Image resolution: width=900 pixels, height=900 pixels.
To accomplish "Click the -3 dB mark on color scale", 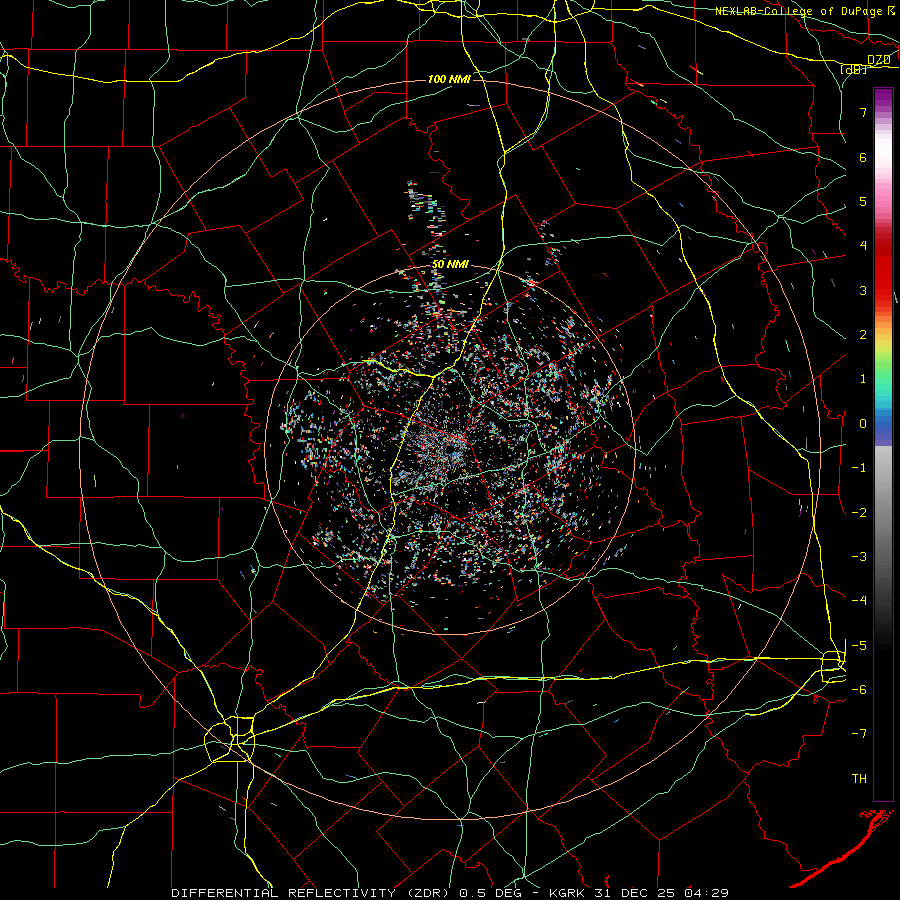I will 859,557.
